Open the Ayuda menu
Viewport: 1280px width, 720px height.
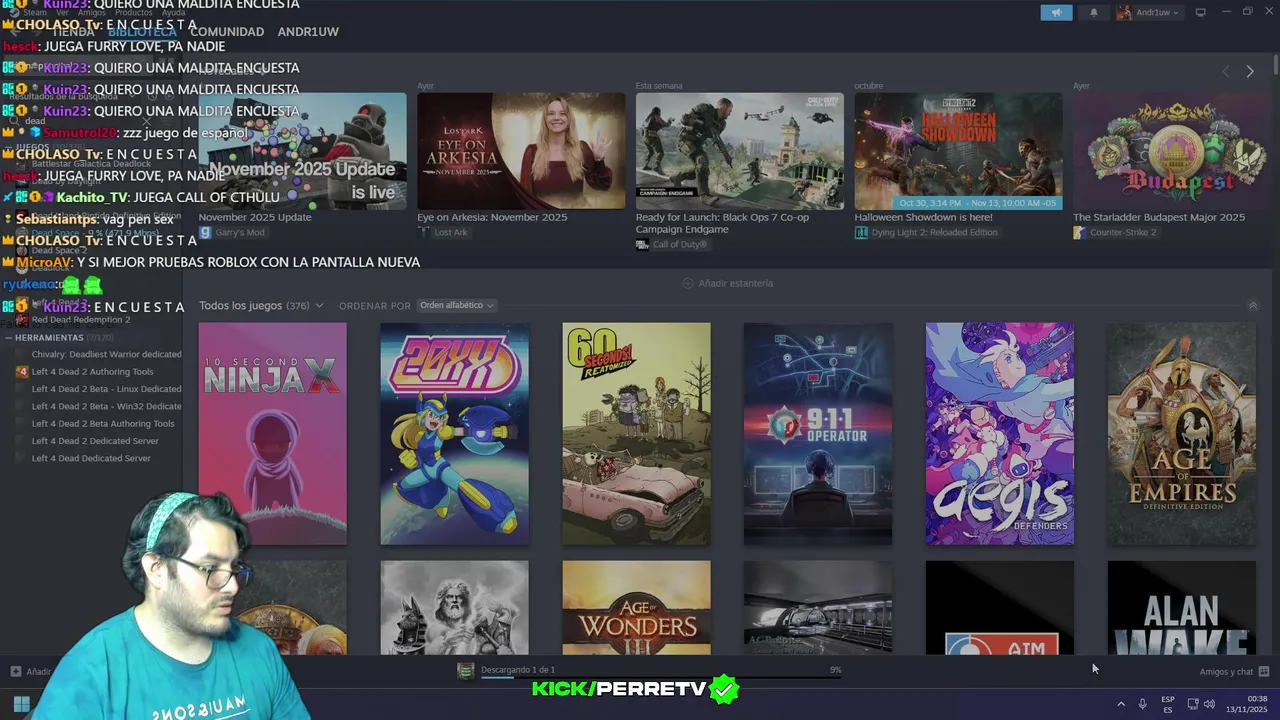coord(174,12)
